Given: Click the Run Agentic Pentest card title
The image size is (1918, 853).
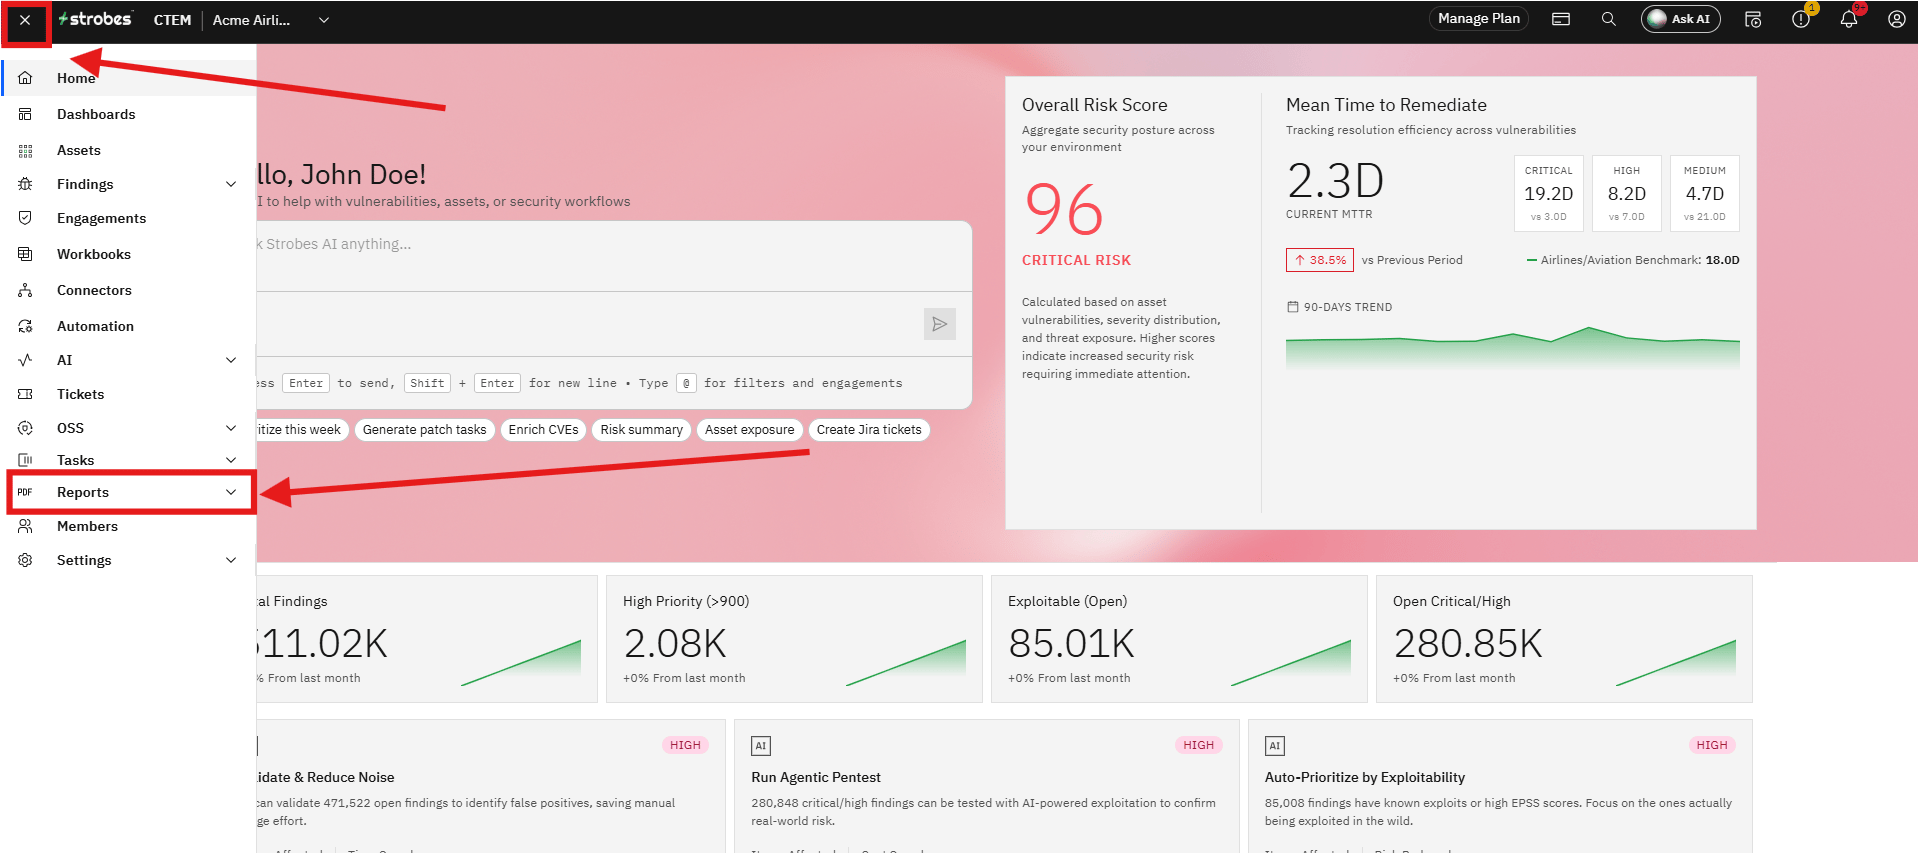Looking at the screenshot, I should click(816, 777).
